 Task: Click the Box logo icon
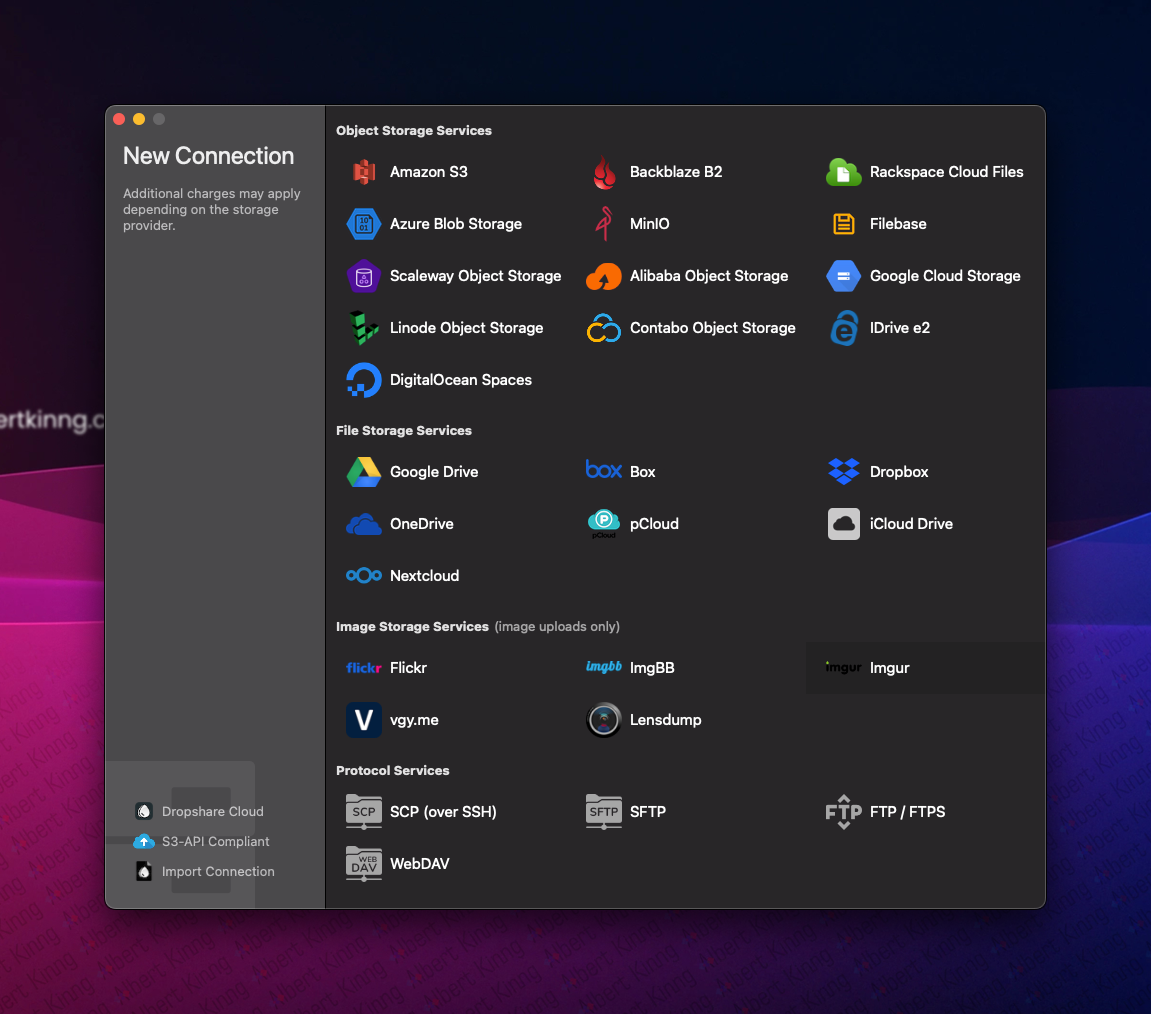click(604, 469)
